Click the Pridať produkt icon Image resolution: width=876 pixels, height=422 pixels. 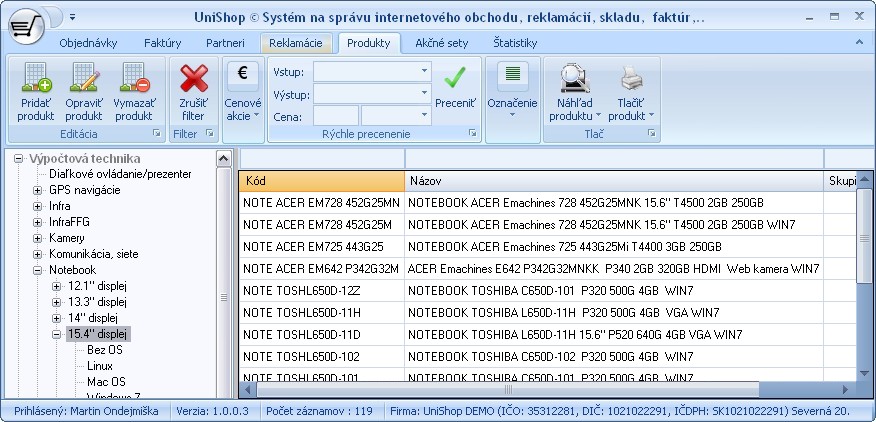coord(36,78)
